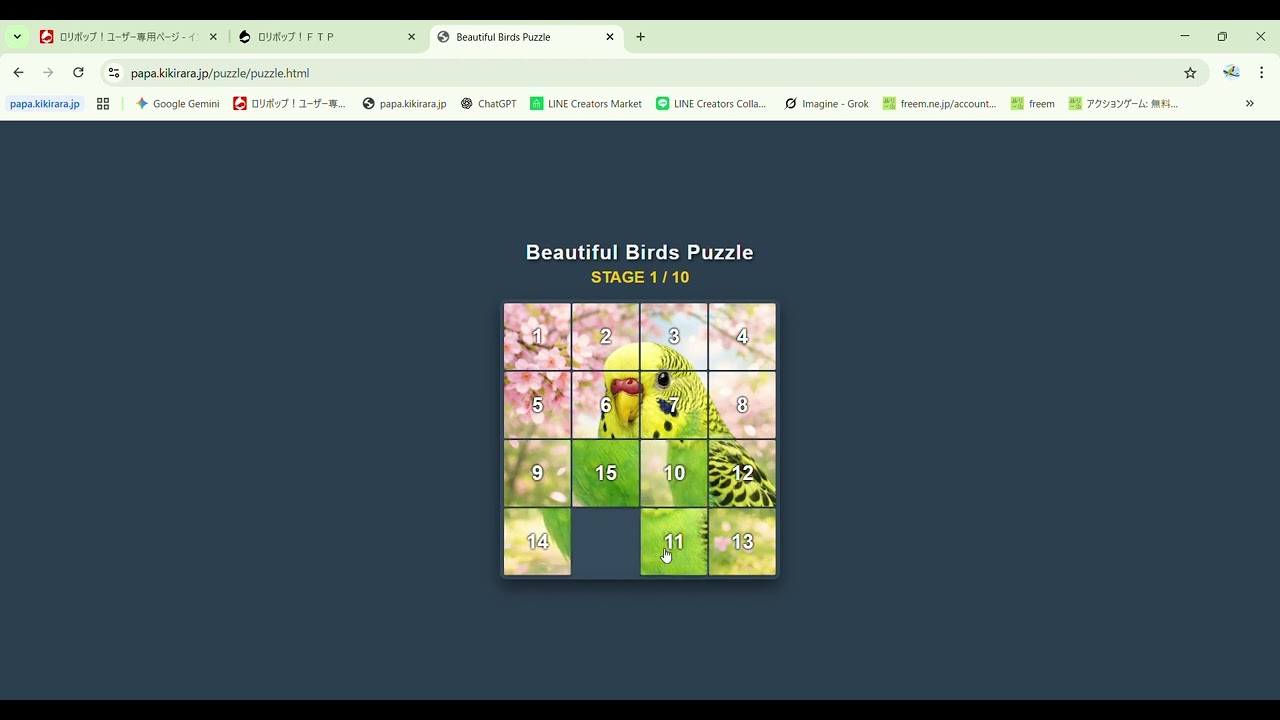Switch to the ロリポップ！ユーザー専用ページ tab
The height and width of the screenshot is (720, 1280).
(130, 37)
